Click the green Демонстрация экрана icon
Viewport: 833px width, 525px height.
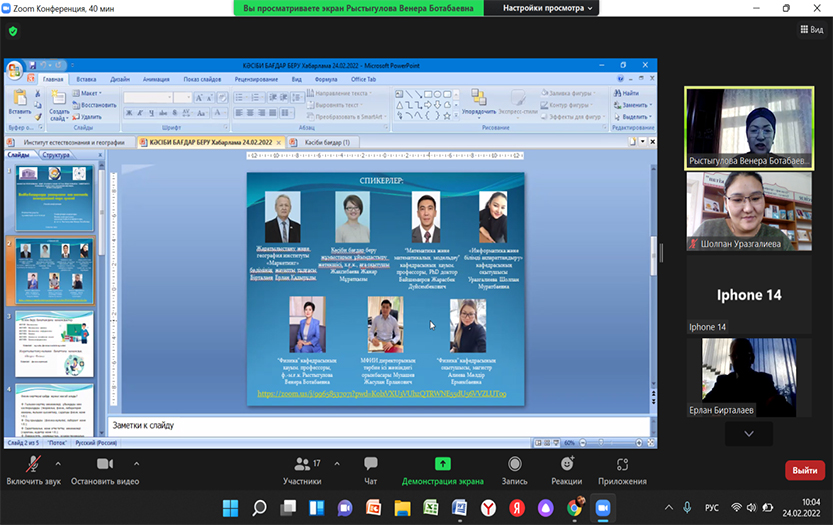(443, 464)
